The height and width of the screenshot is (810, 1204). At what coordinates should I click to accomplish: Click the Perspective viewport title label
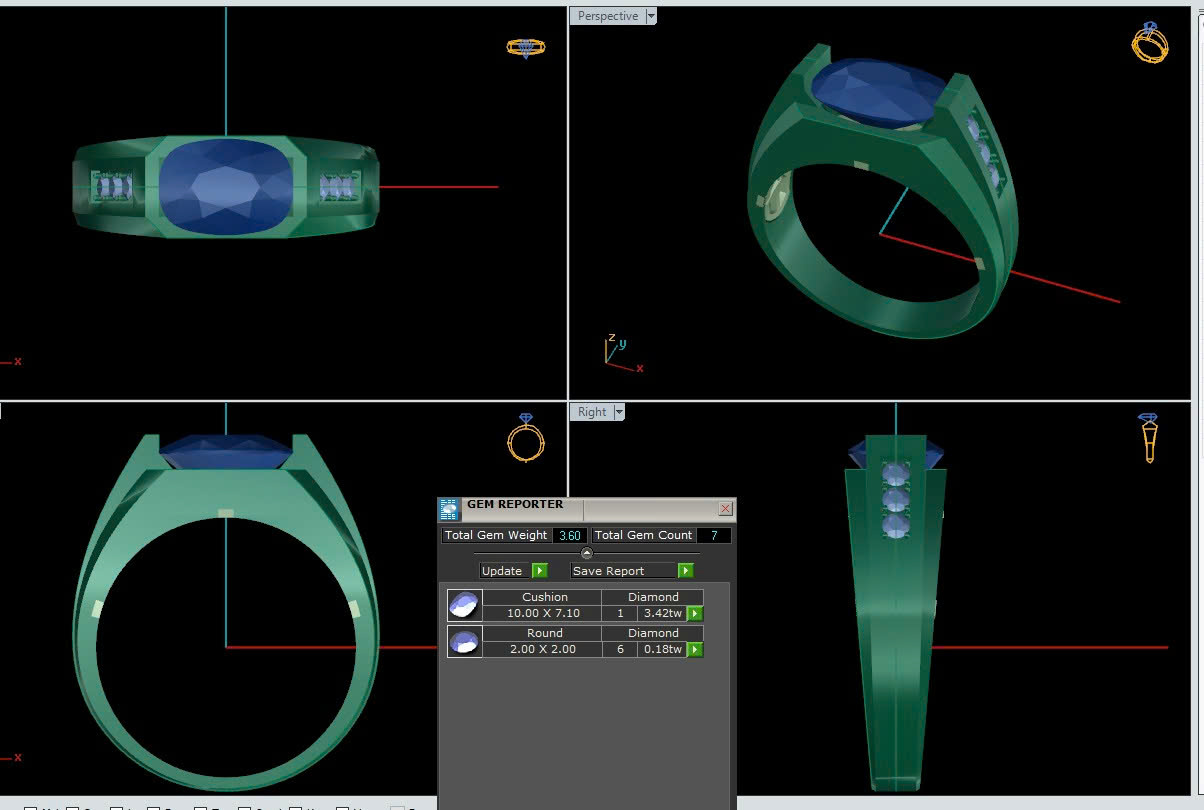[607, 16]
